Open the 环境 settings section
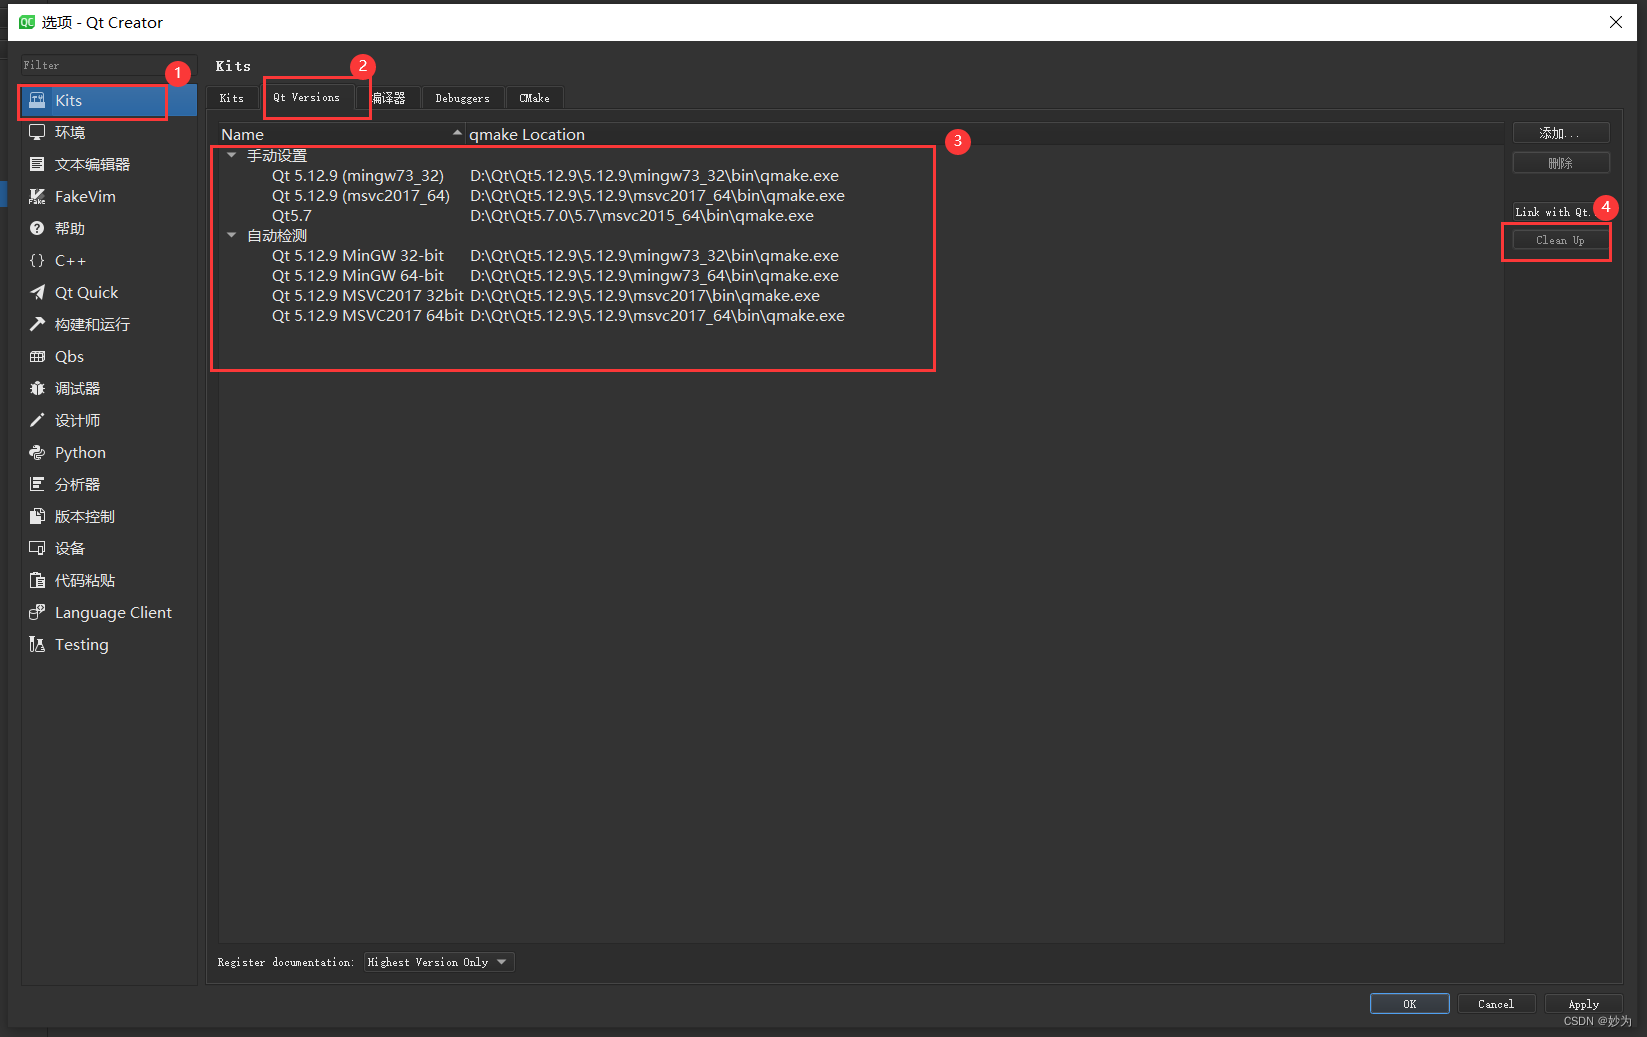This screenshot has width=1647, height=1037. pos(70,132)
